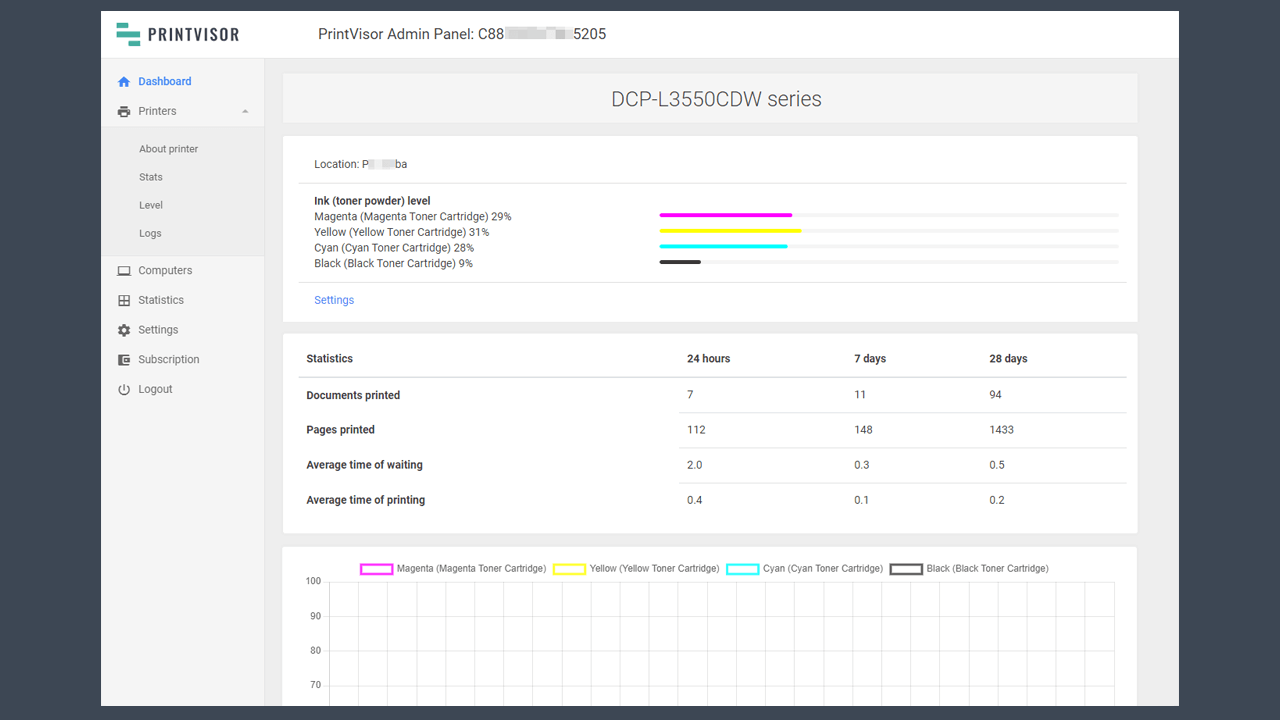Click the Dashboard home icon
The image size is (1280, 720).
point(124,82)
